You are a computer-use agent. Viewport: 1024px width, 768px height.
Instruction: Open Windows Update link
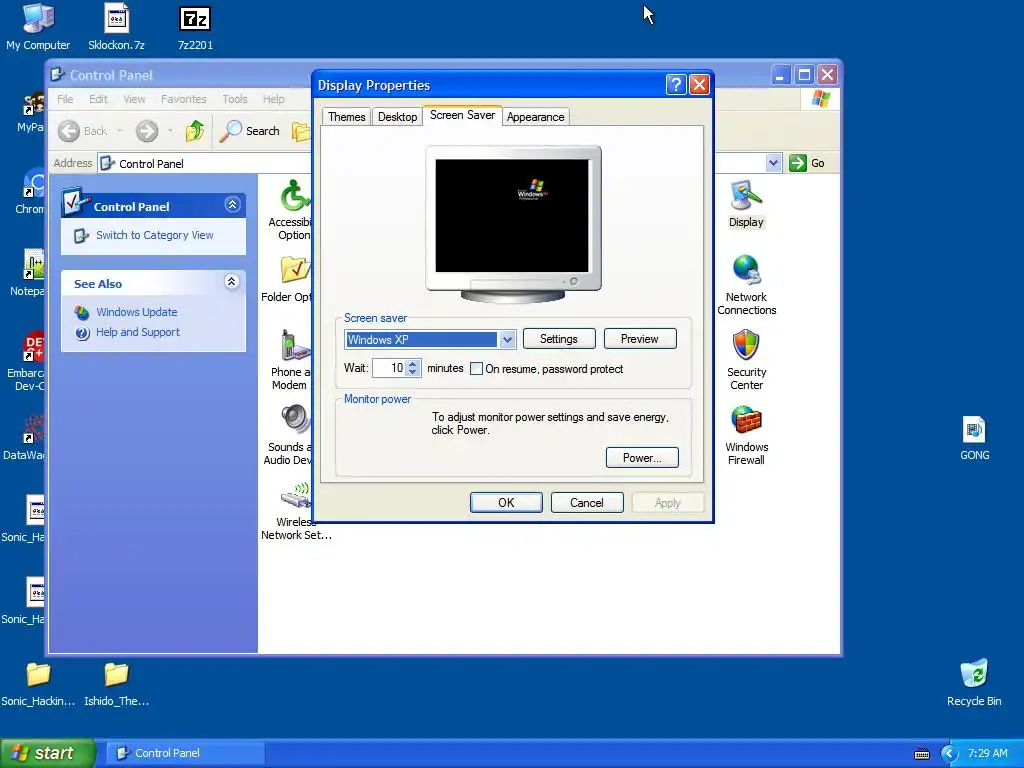click(x=136, y=312)
